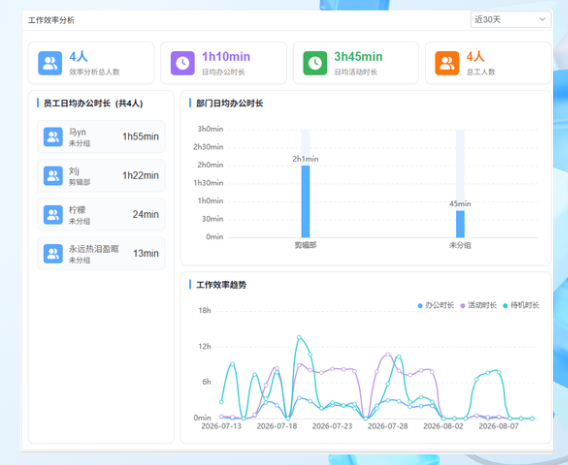
Task: Click the chevron arrow in date range selector
Action: pyautogui.click(x=542, y=19)
